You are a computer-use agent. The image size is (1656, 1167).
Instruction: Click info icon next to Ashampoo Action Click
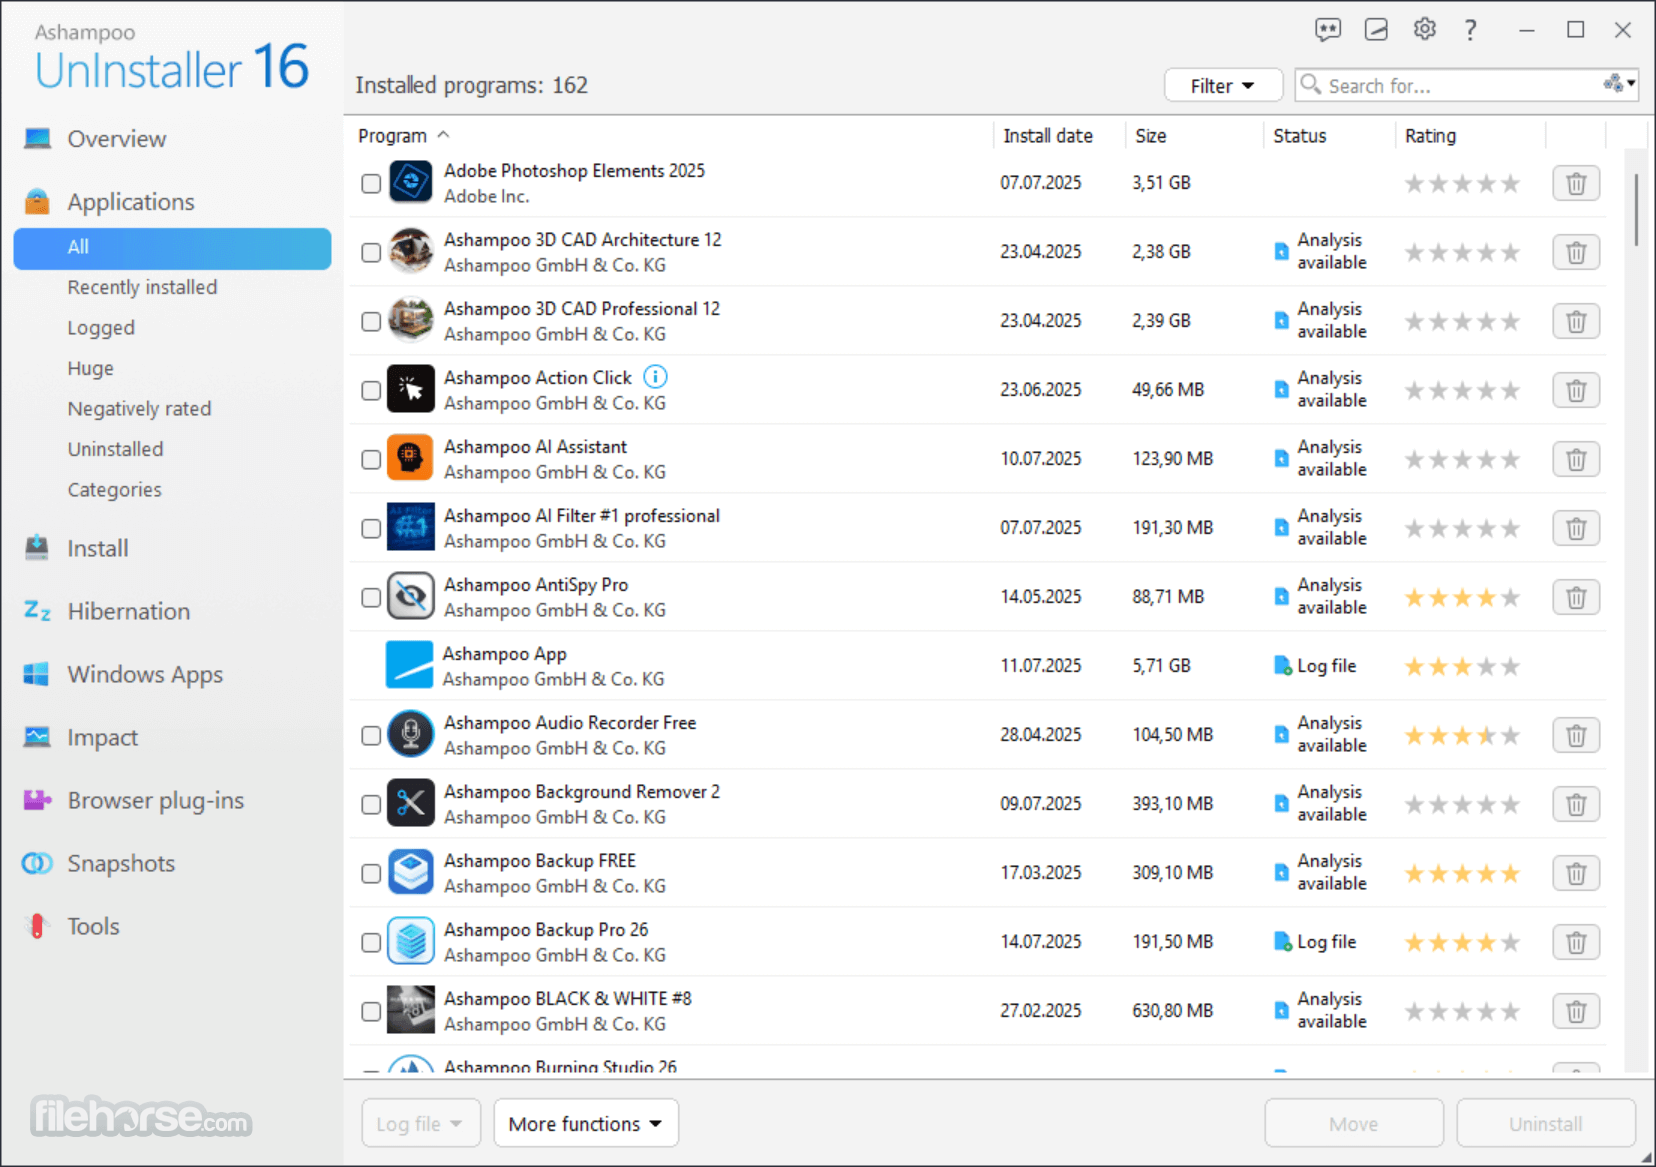(655, 377)
